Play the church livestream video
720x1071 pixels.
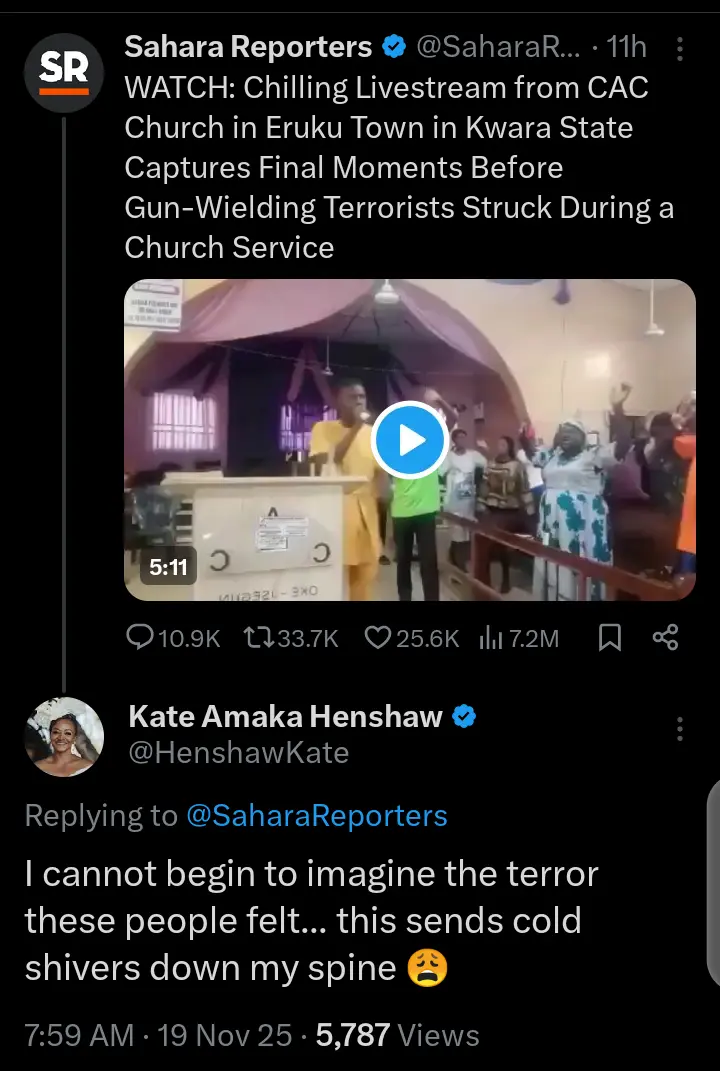[x=409, y=440]
